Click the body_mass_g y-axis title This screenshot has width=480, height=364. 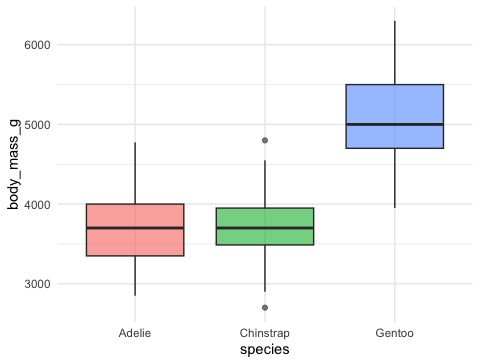click(x=14, y=164)
